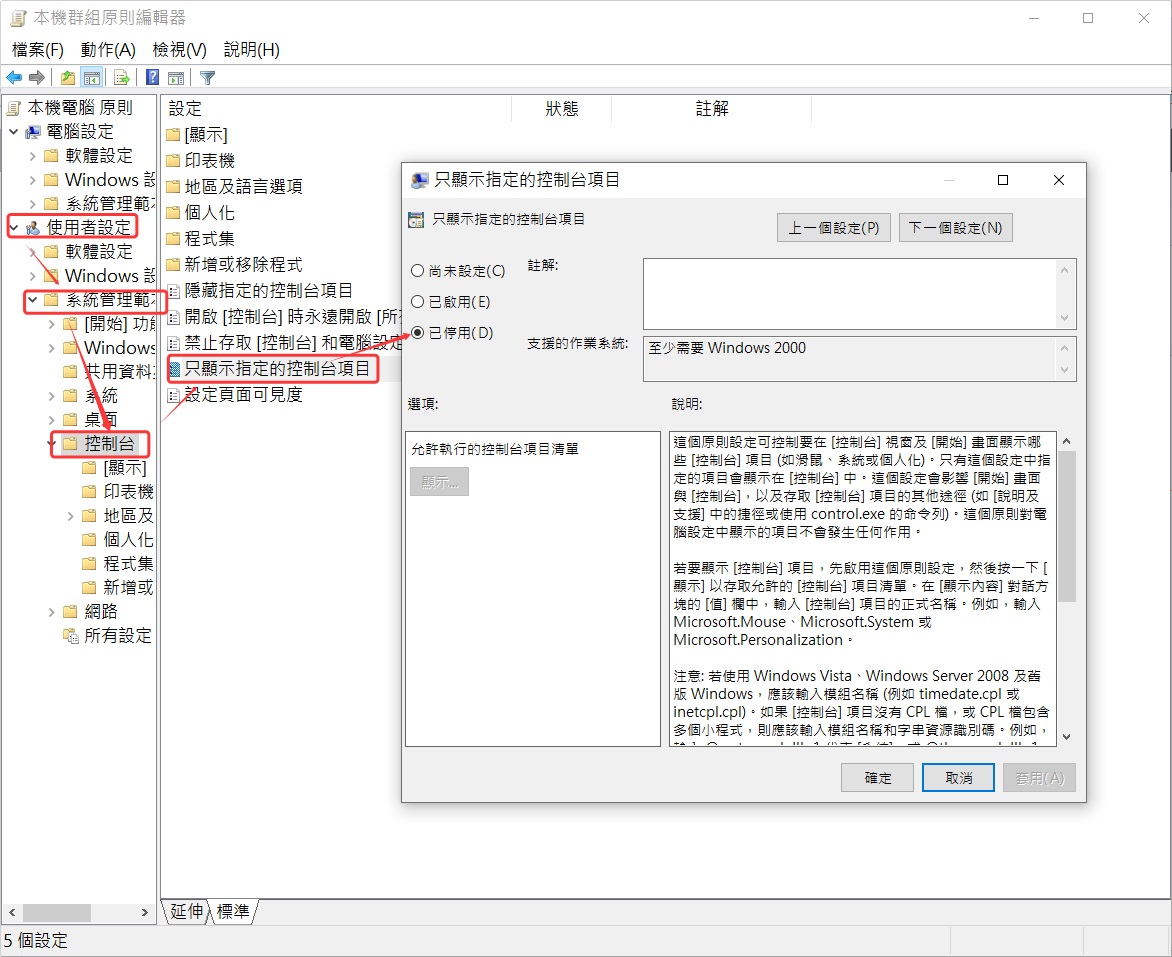
Task: Click the 隱藏指定的控制台項目 policy icon
Action: pyautogui.click(x=173, y=291)
